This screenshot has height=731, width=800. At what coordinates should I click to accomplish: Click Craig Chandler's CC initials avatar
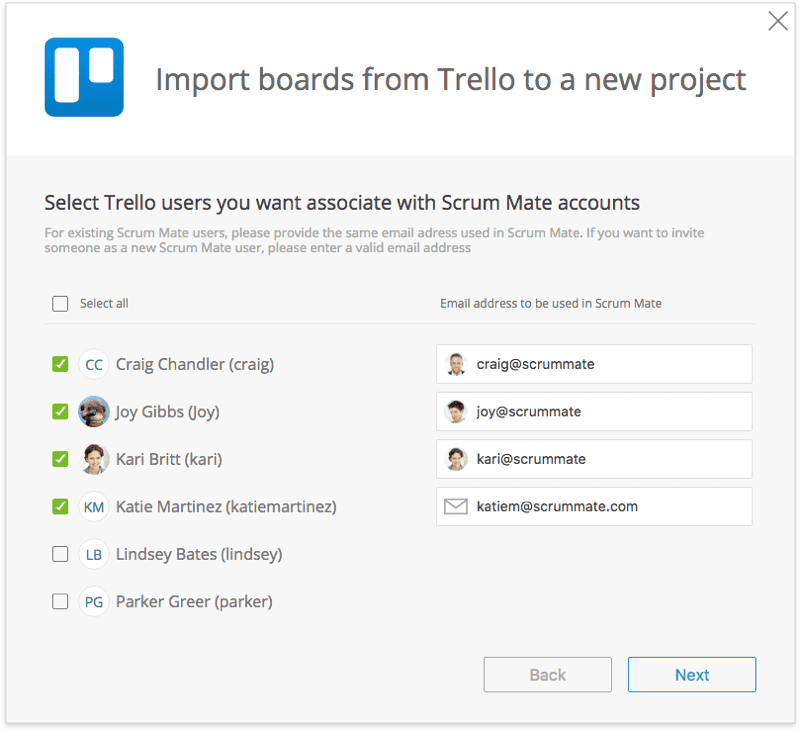click(94, 364)
